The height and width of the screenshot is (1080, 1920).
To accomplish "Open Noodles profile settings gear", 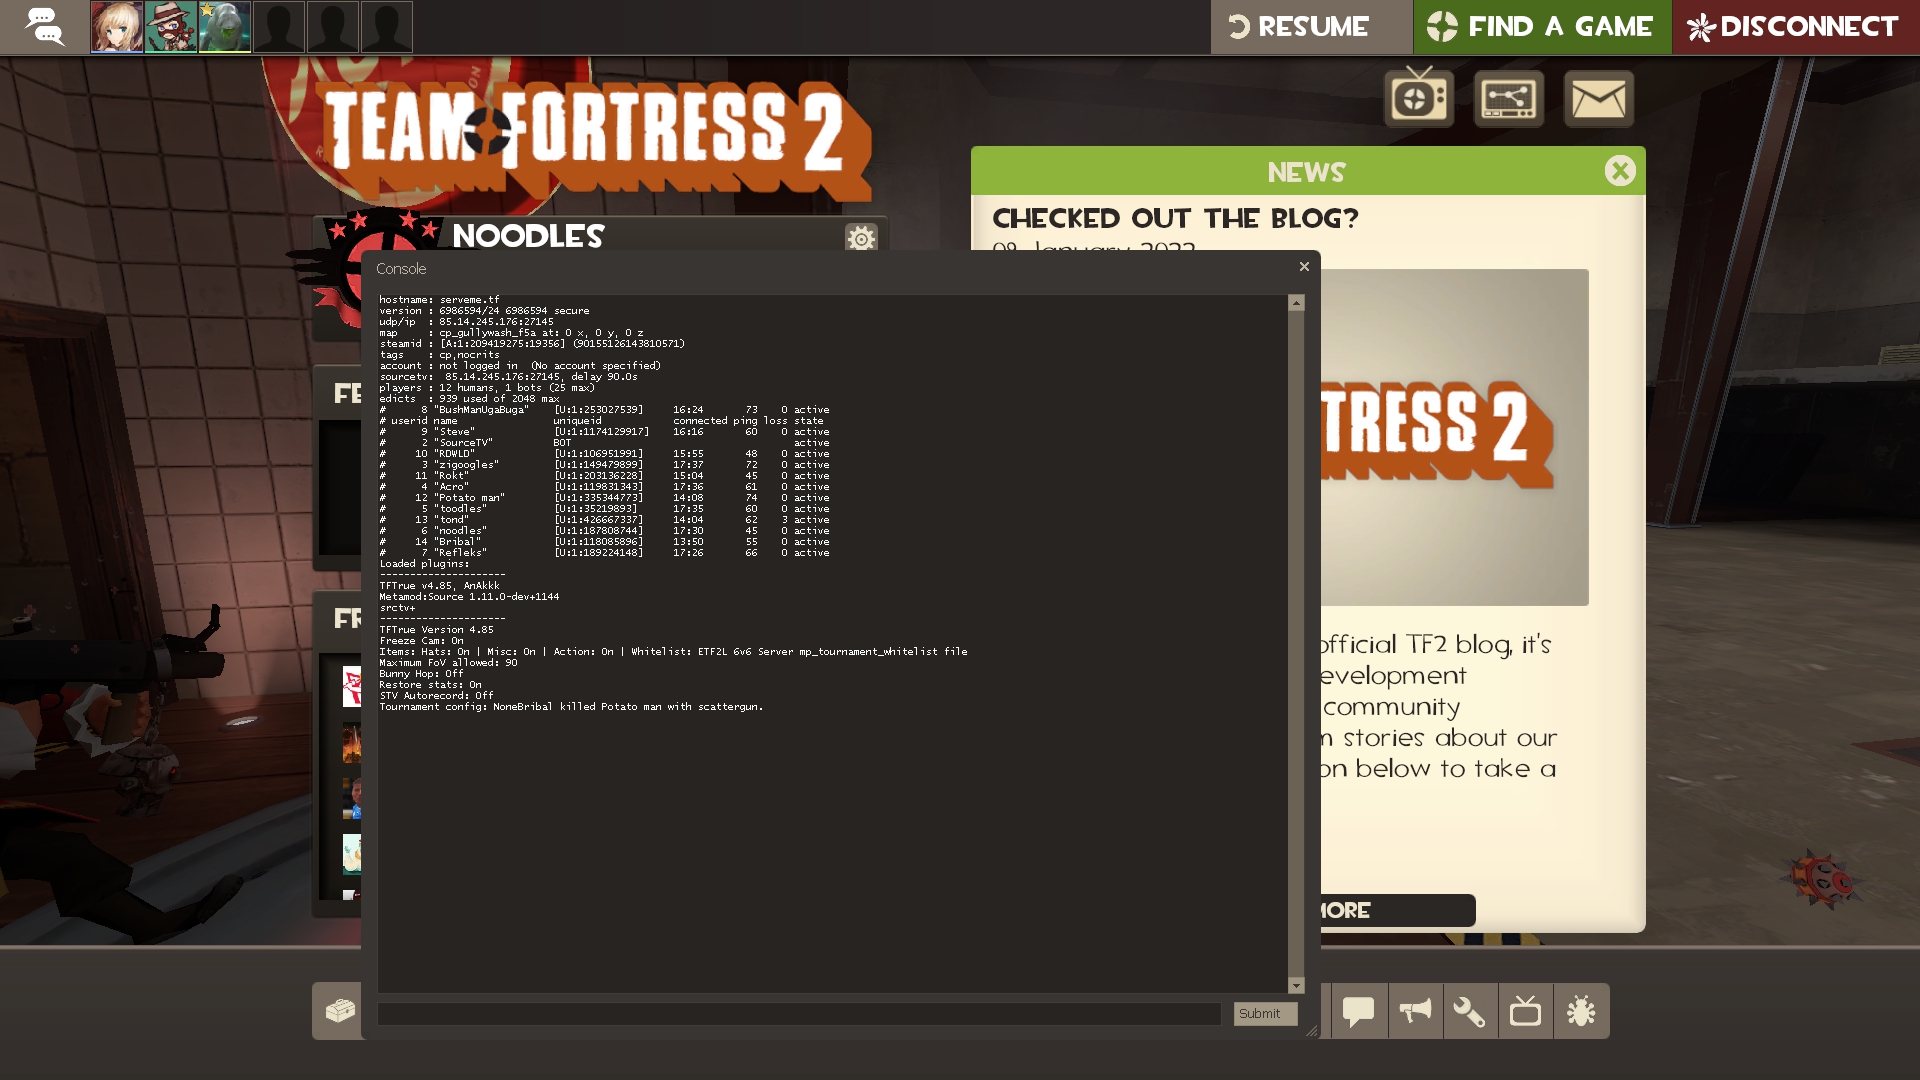I will pyautogui.click(x=861, y=238).
